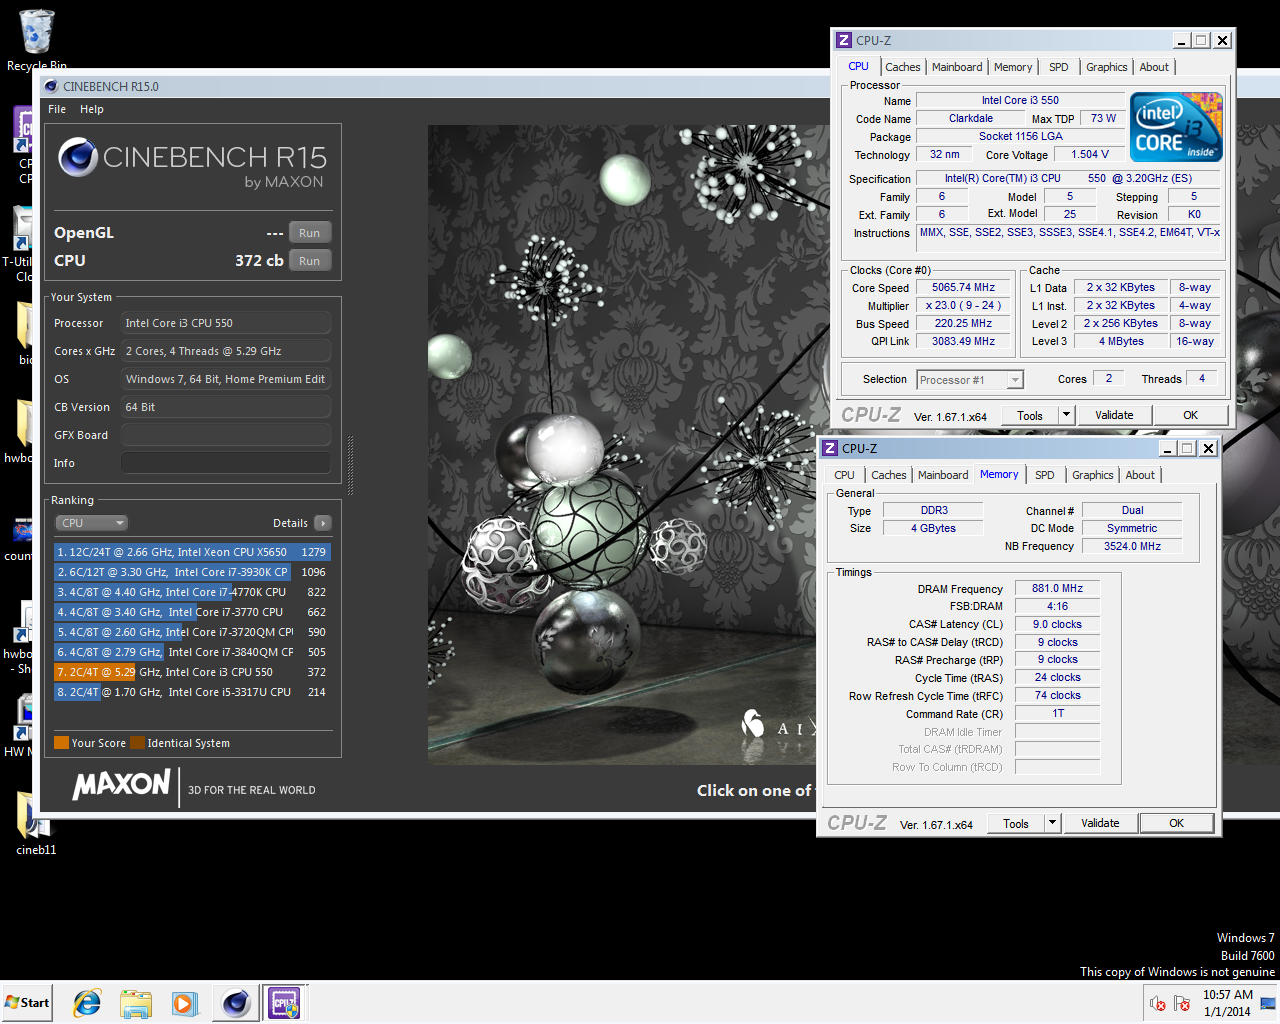
Task: Switch to Graphics tab in lower CPU-Z
Action: [x=1093, y=475]
